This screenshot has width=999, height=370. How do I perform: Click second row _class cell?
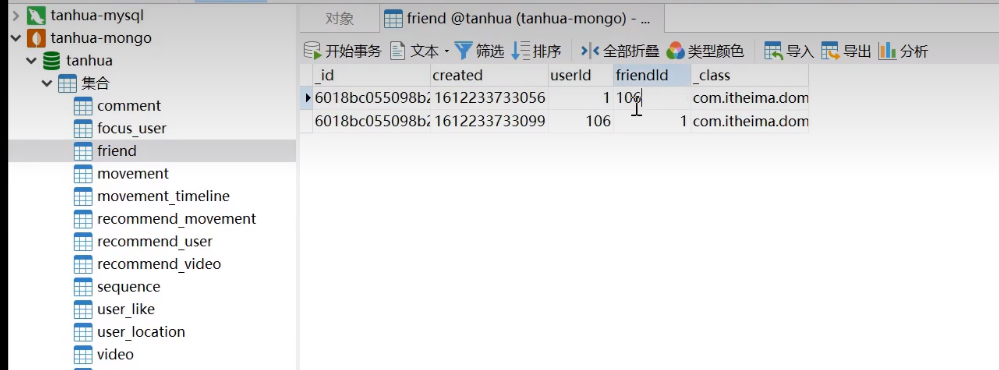point(749,121)
